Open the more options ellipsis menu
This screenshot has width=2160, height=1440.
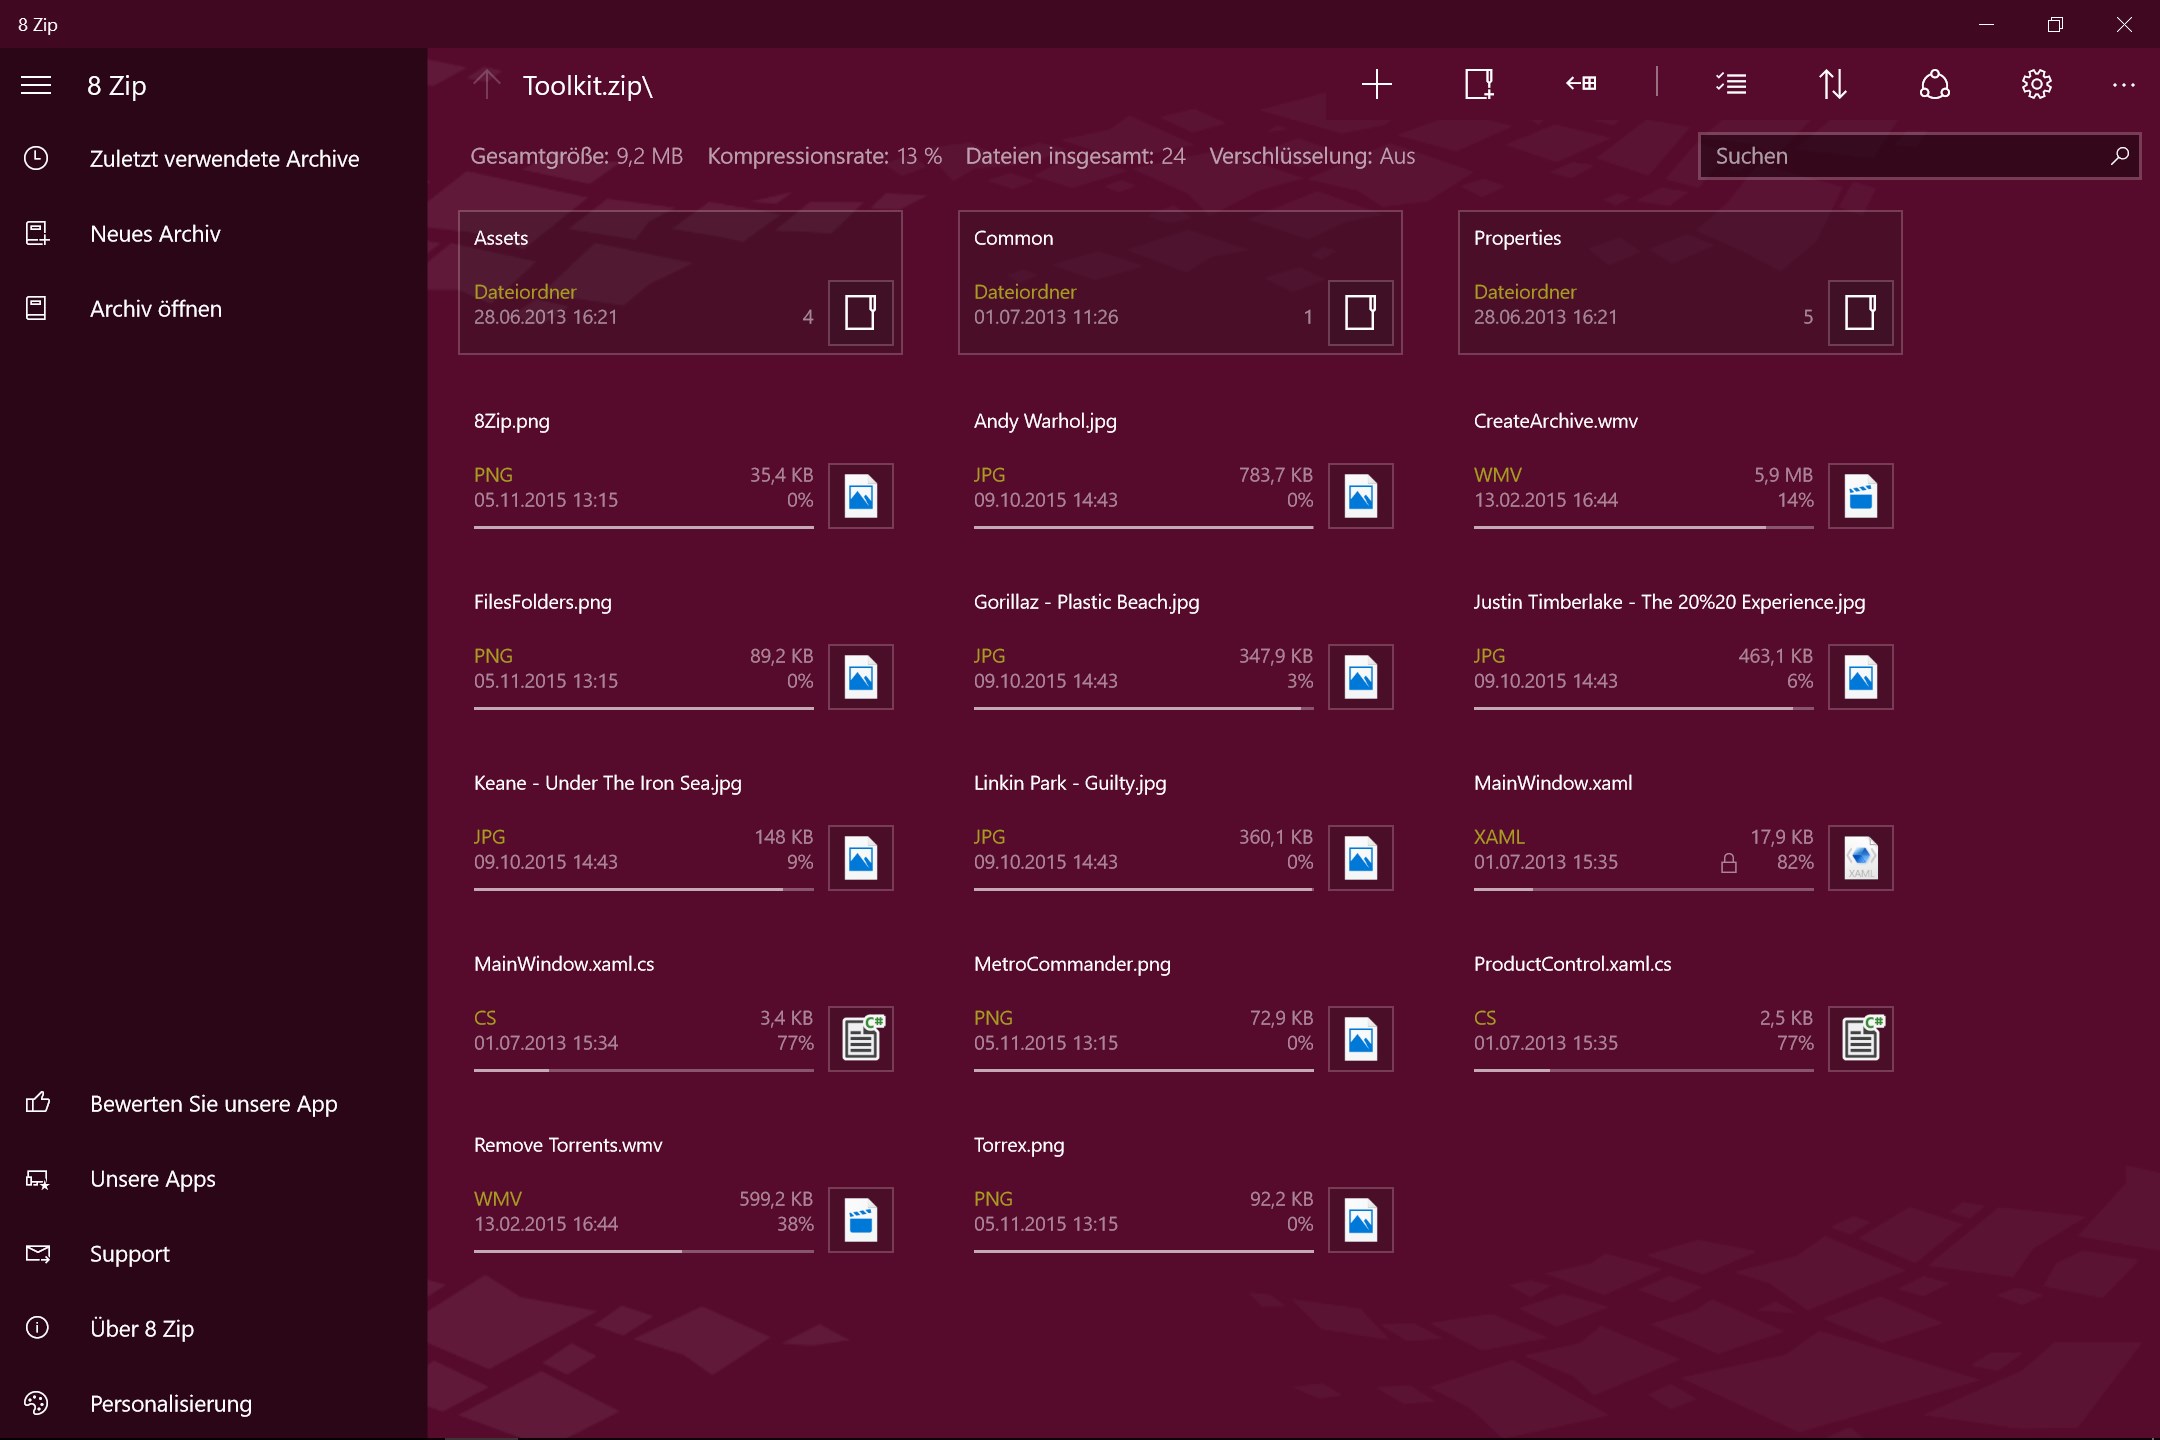2122,85
